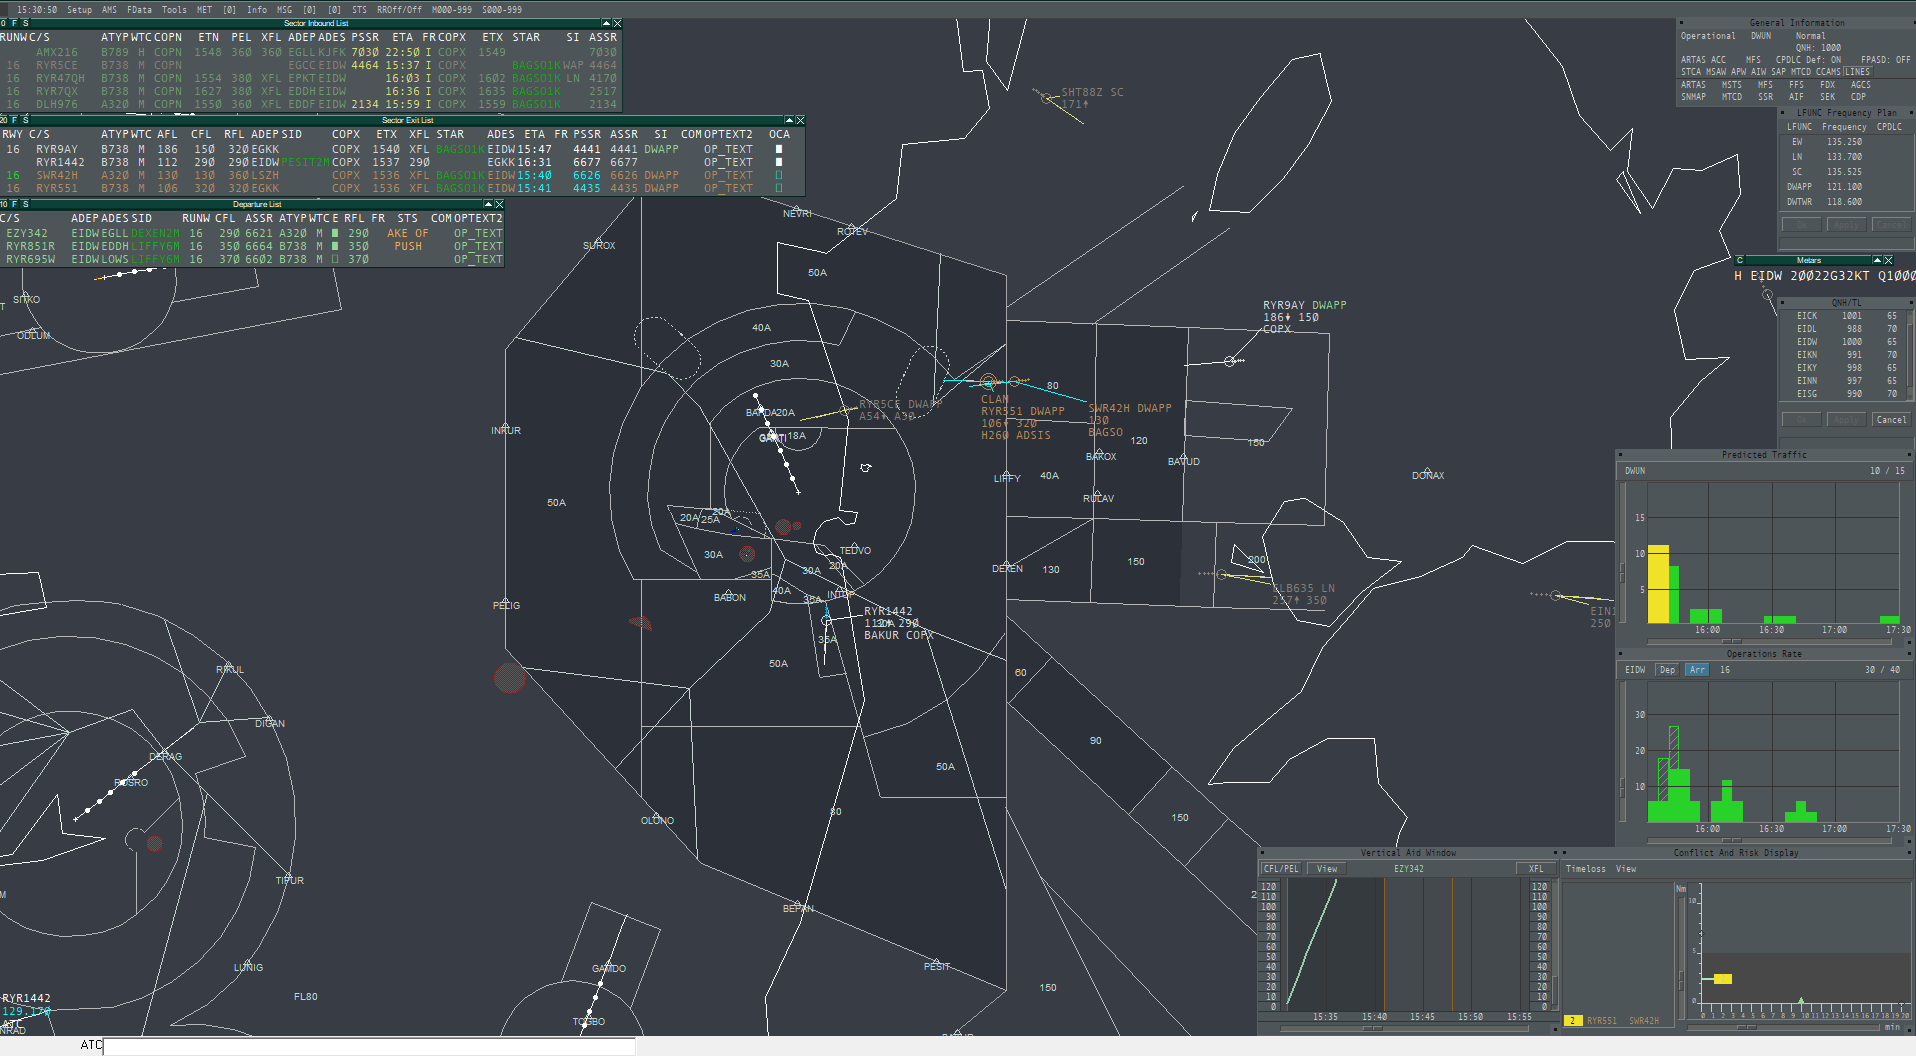Screen dimensions: 1916x1056
Task: Click the C icon on Metars titlebar
Action: tap(1740, 260)
